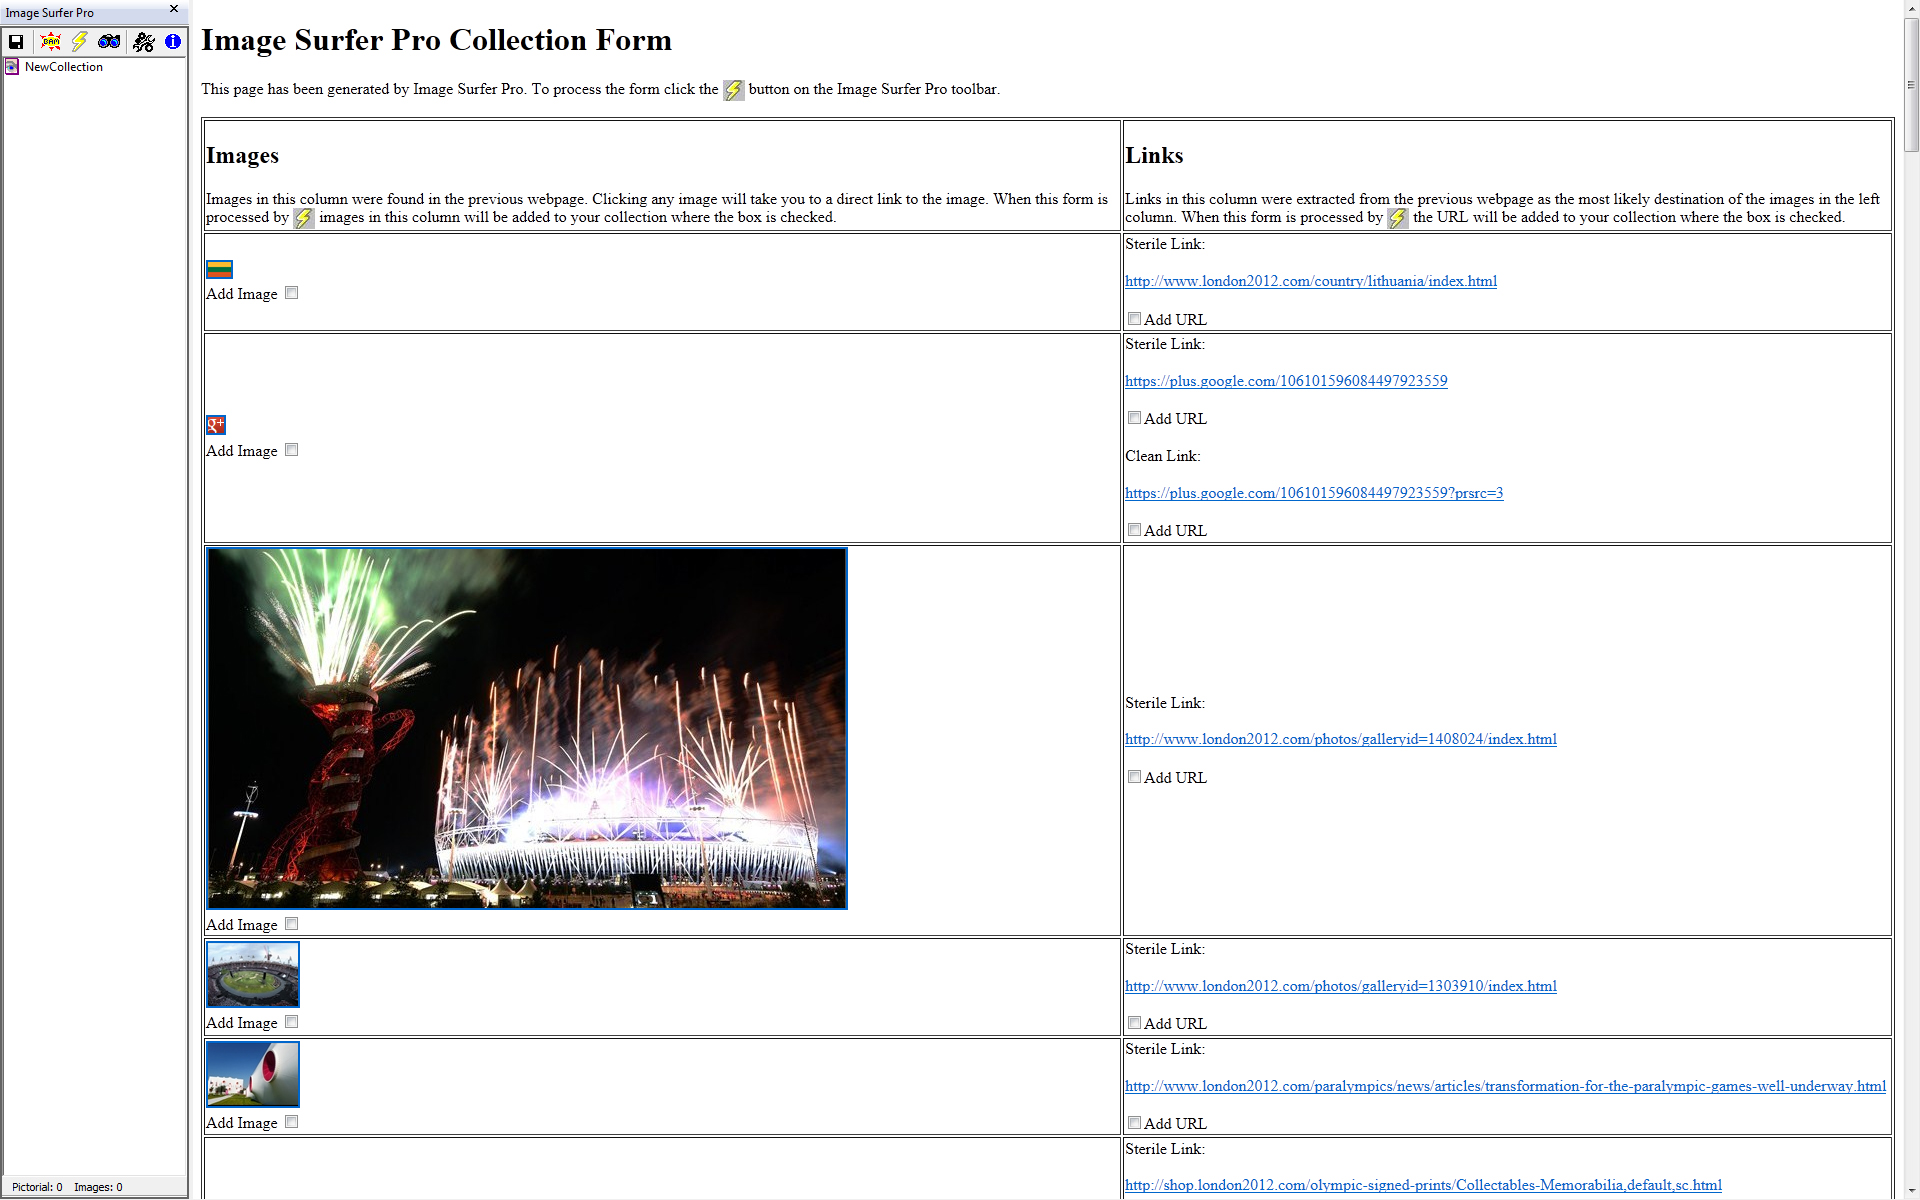Click the lightning bolt process form icon

(79, 42)
